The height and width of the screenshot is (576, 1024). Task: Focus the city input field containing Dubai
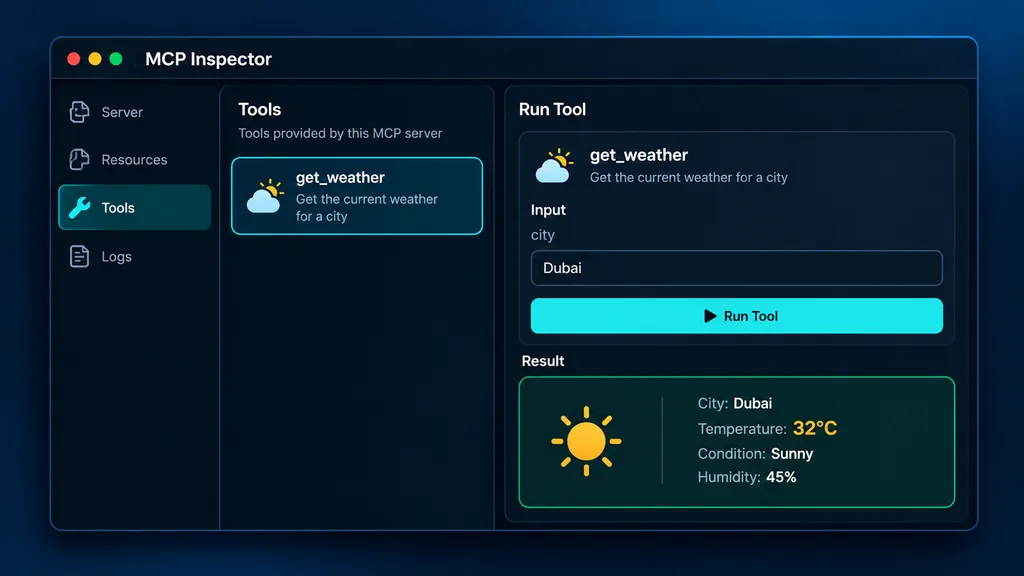click(737, 268)
